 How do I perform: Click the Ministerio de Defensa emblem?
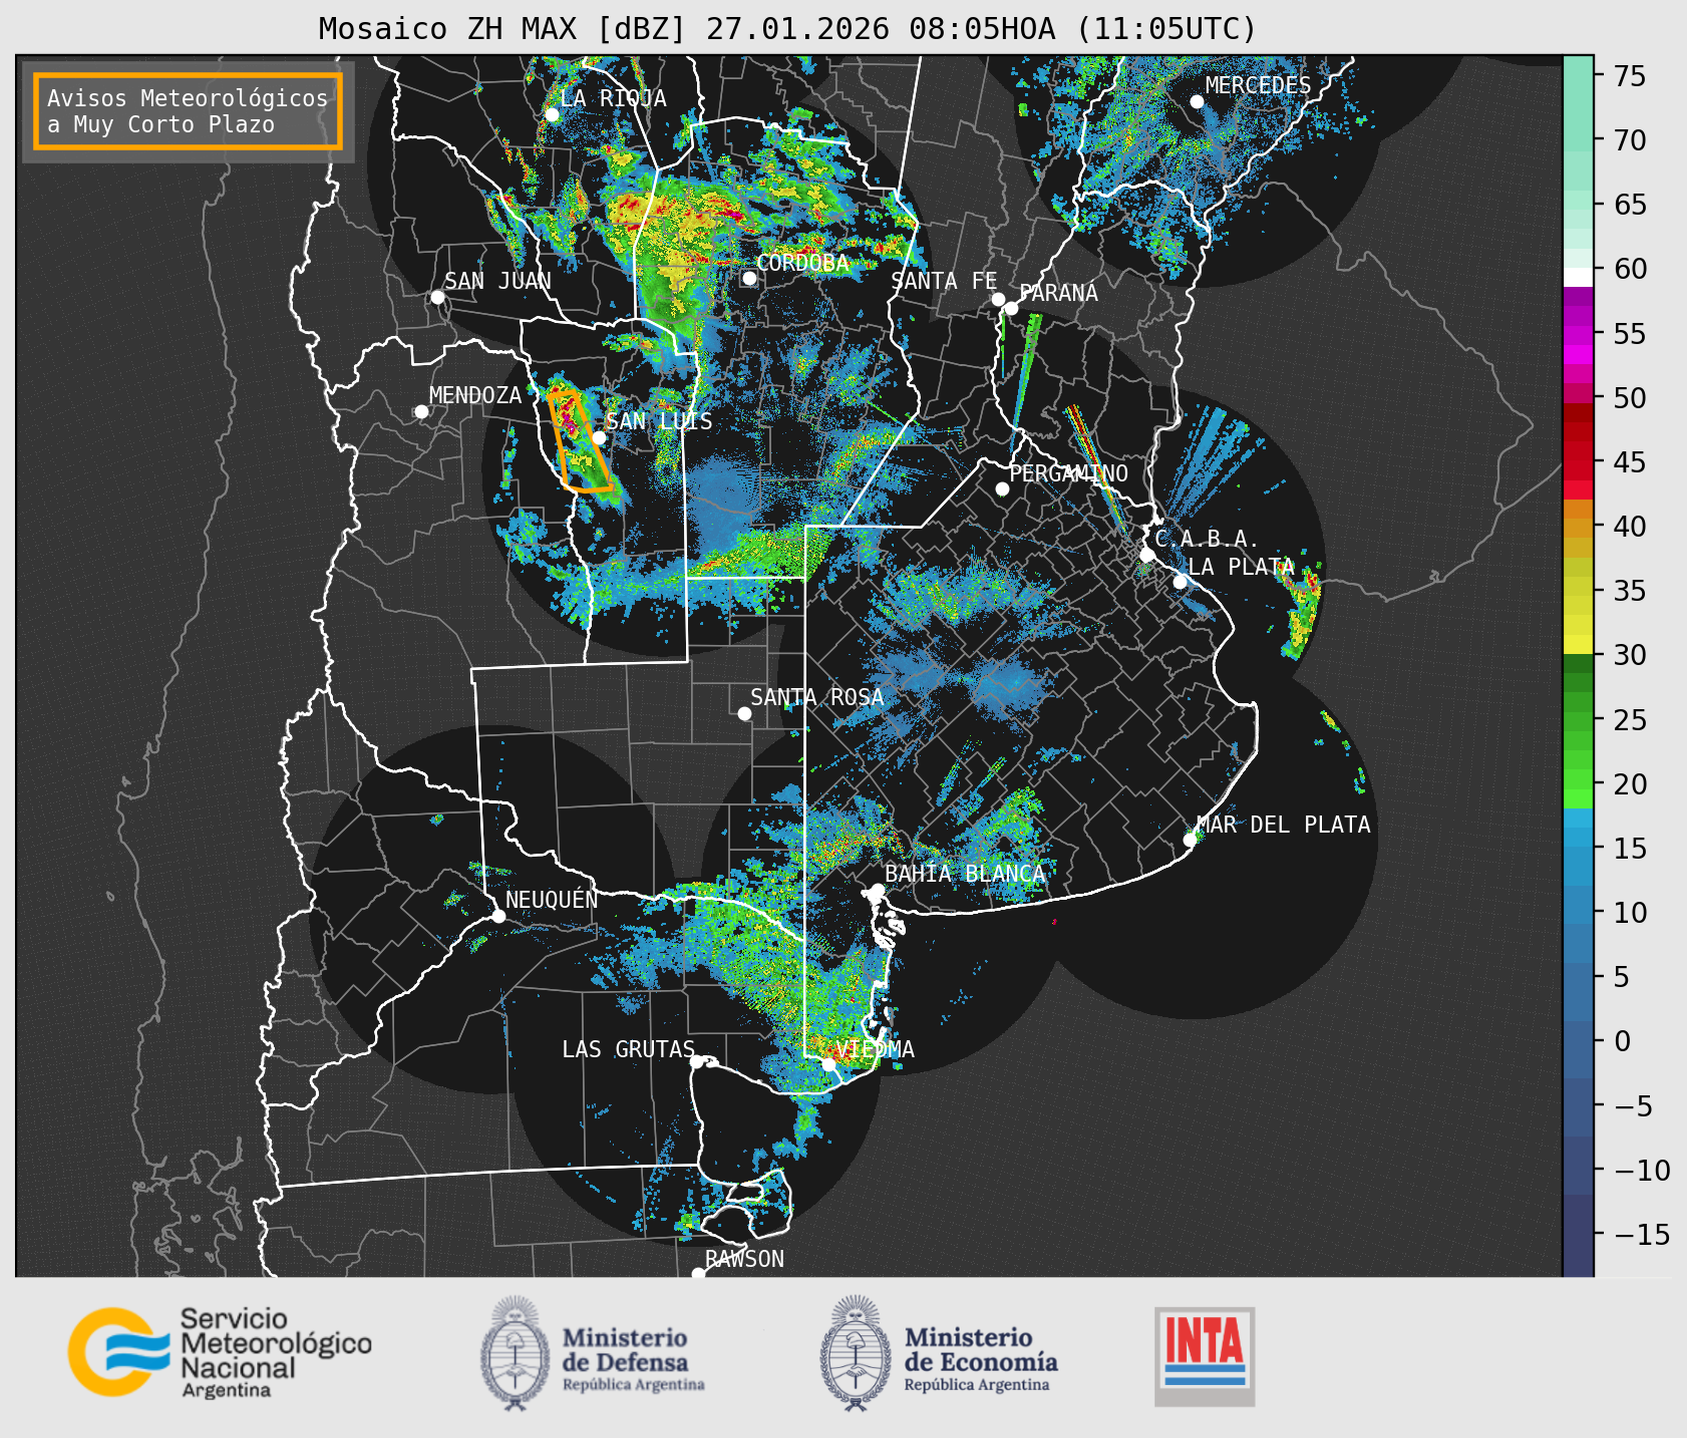(515, 1353)
